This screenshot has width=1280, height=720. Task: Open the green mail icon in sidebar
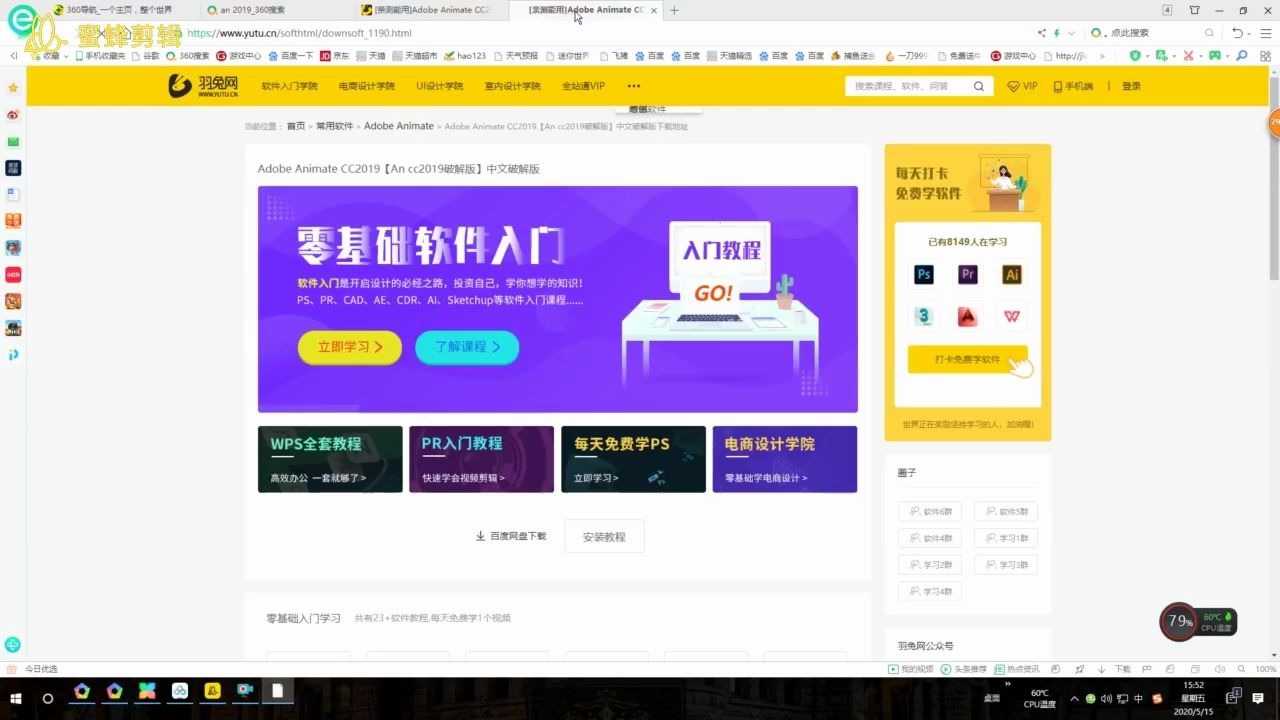(x=13, y=142)
